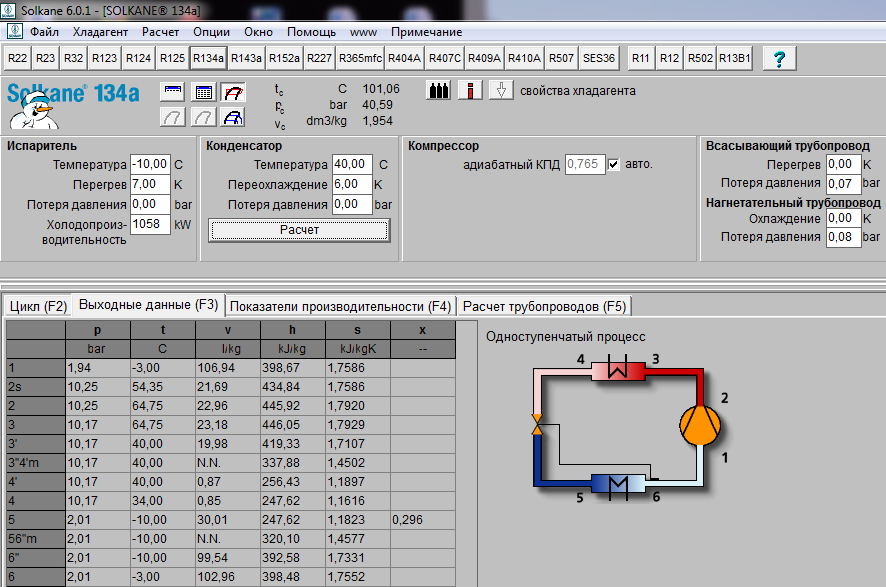This screenshot has width=886, height=587.
Task: Select refrigerant R124
Action: point(138,58)
